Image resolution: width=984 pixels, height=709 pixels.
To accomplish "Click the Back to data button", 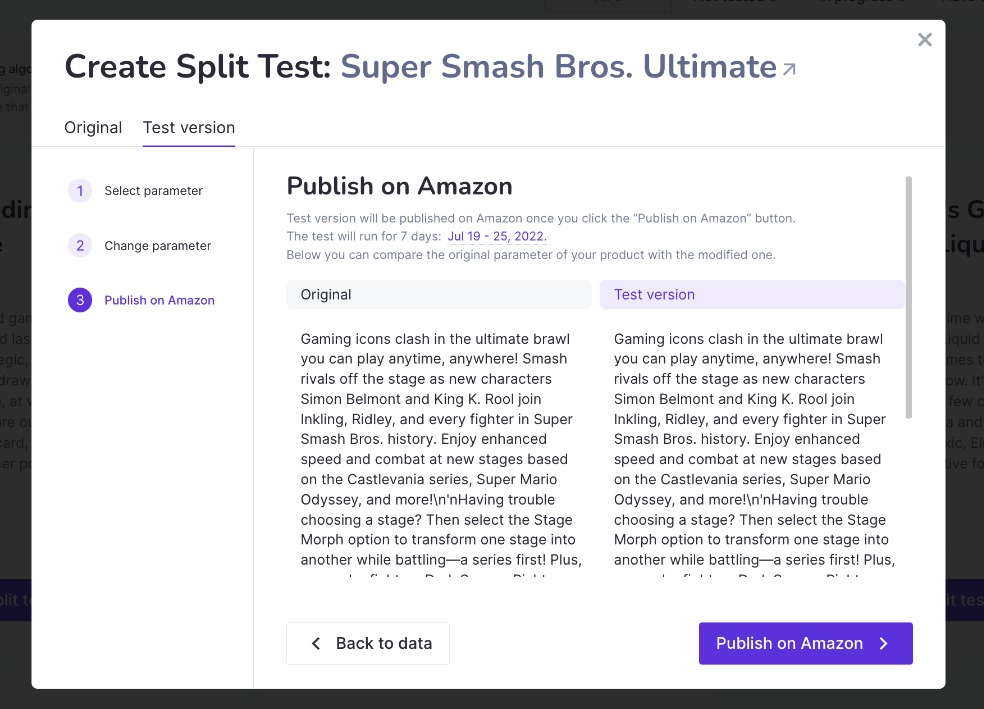I will point(368,643).
